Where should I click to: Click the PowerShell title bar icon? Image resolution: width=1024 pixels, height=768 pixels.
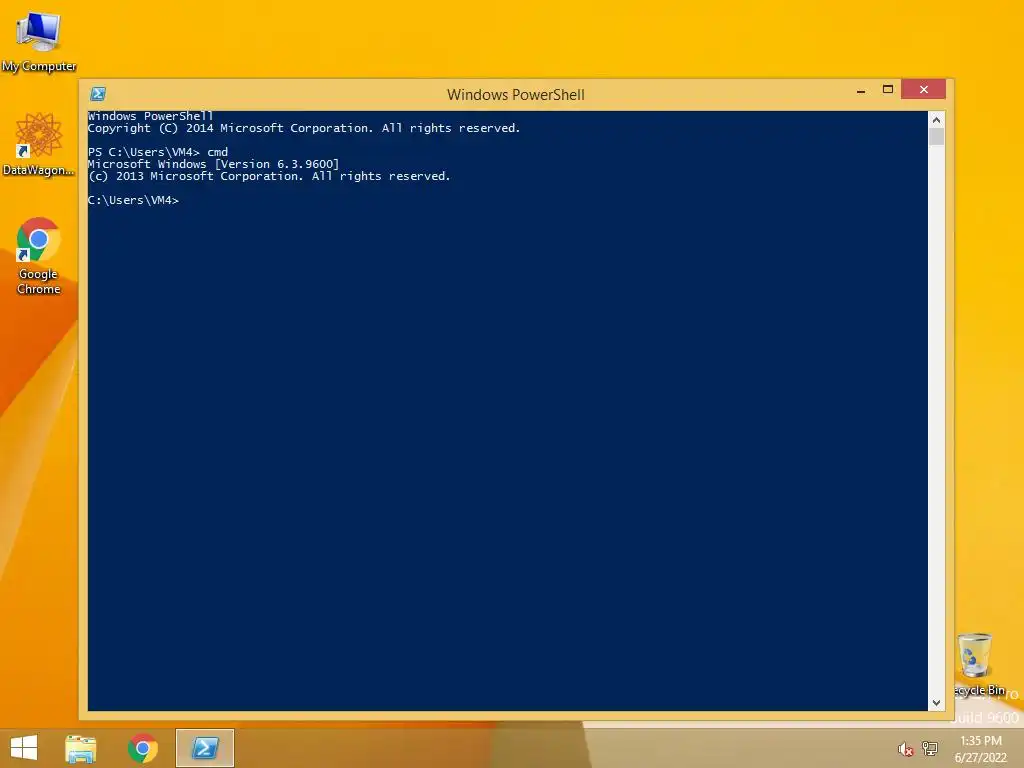coord(98,94)
